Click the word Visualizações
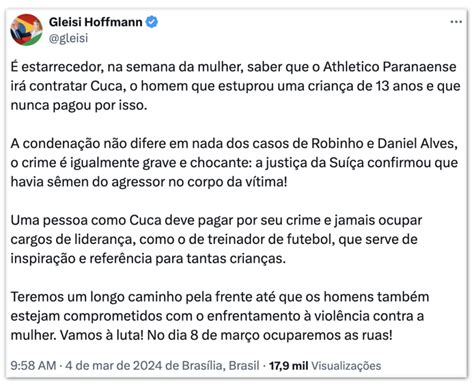Screen dimensions: 474x386 click(346, 366)
